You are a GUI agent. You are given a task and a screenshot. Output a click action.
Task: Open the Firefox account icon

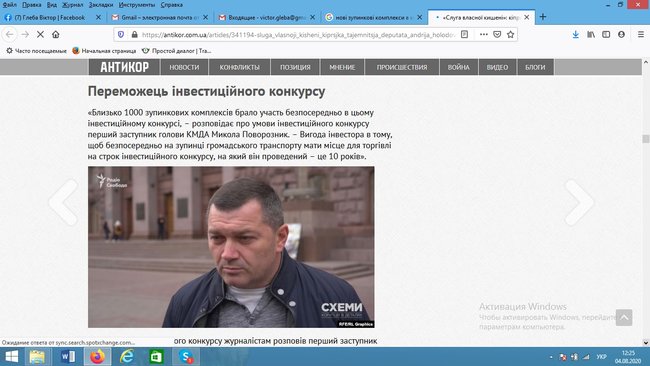click(621, 34)
